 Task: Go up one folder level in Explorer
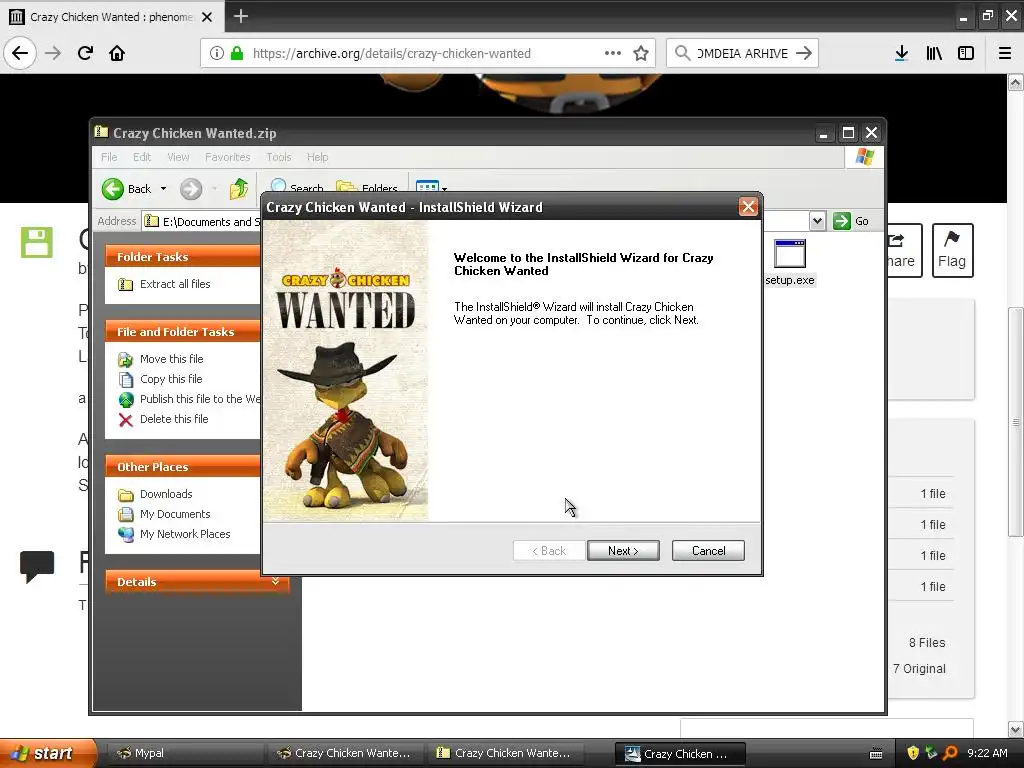click(239, 189)
